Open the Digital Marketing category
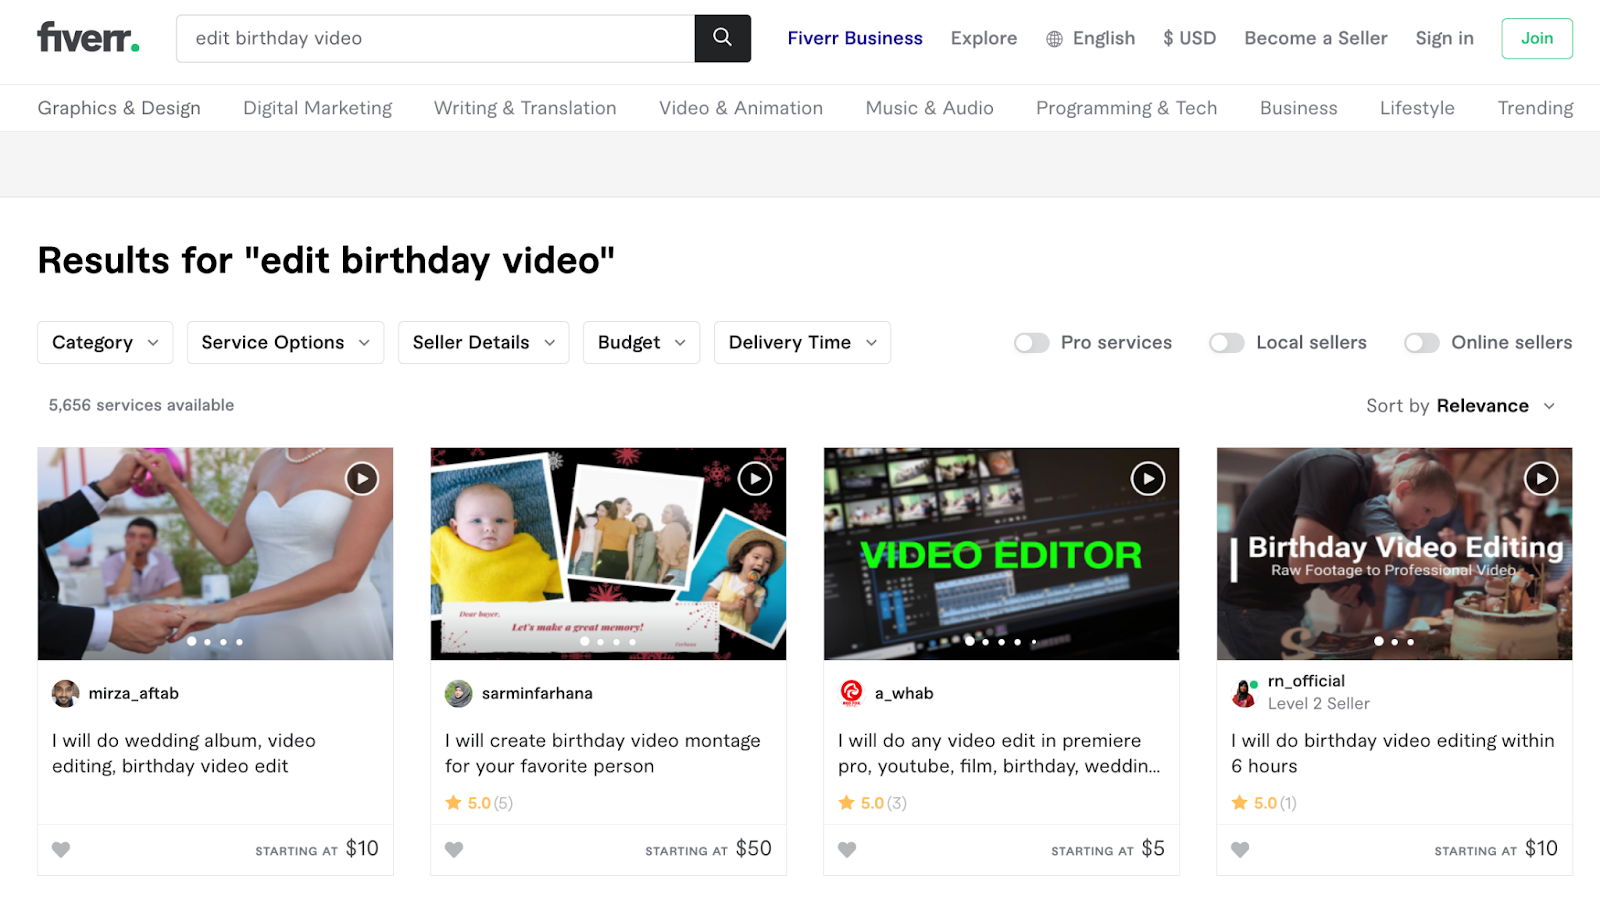This screenshot has height=900, width=1600. 318,108
